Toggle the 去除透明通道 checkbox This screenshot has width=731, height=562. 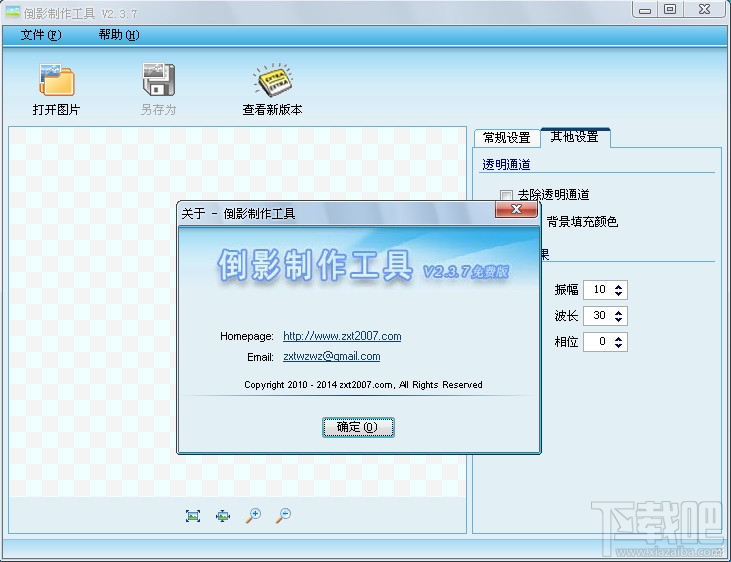(506, 195)
